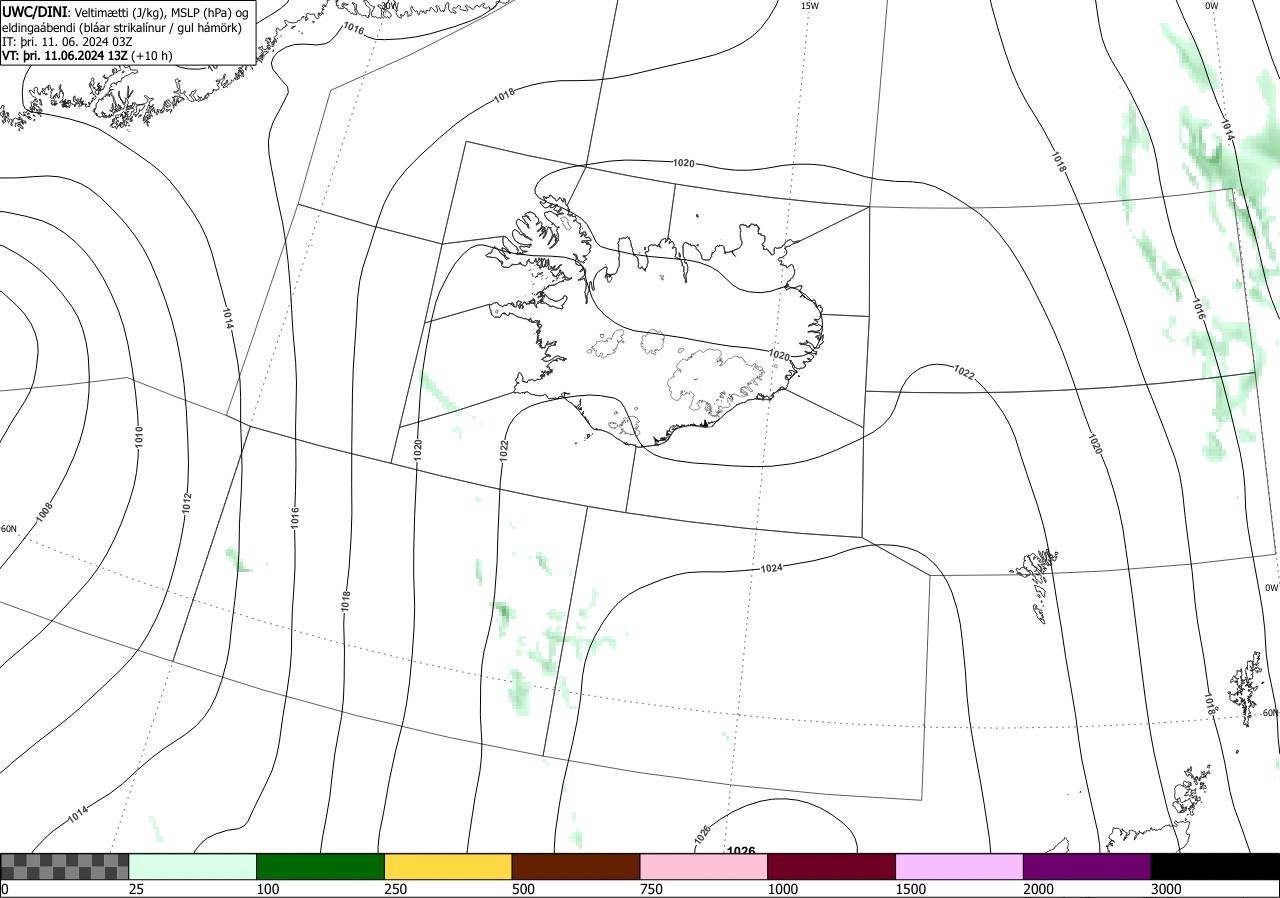This screenshot has height=898, width=1280.
Task: Pick the maroon 1000–1500 legend swatch
Action: 831,866
